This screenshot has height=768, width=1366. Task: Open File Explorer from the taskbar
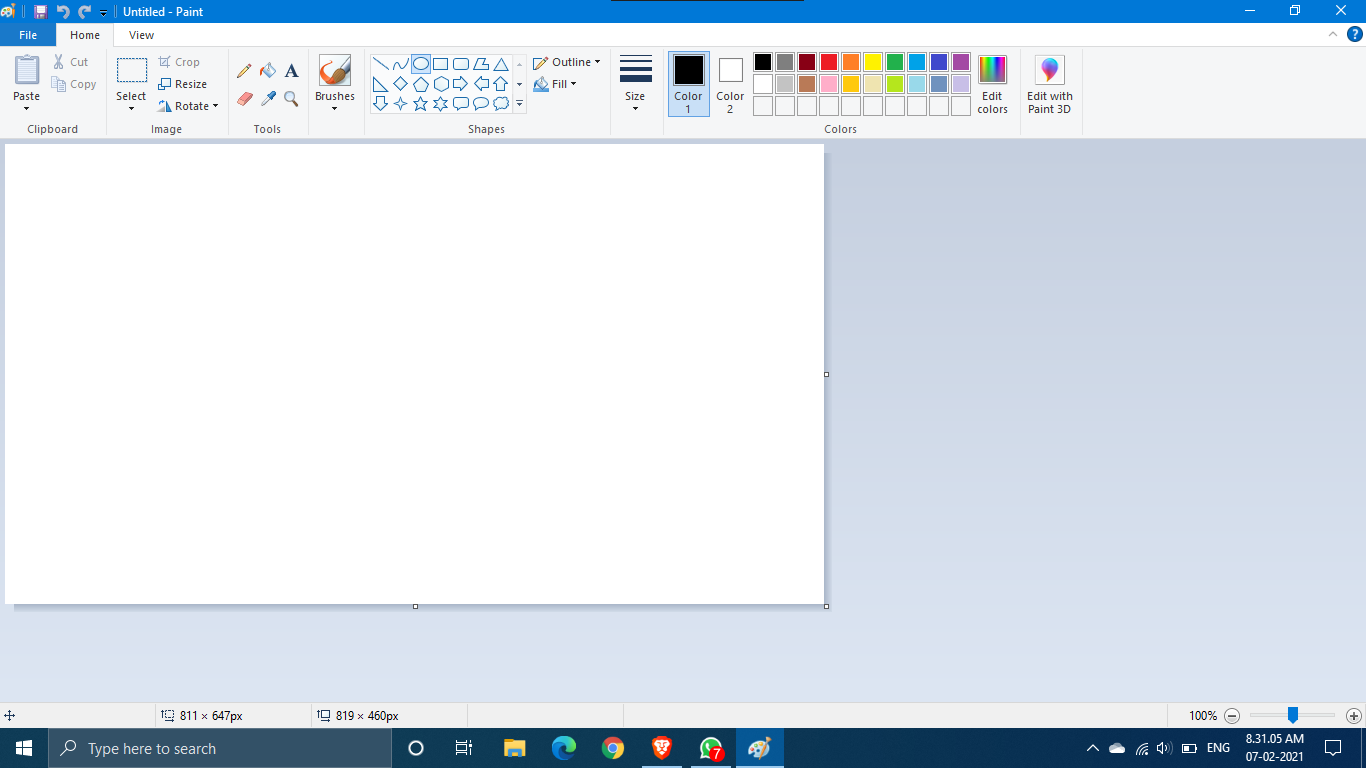click(515, 748)
